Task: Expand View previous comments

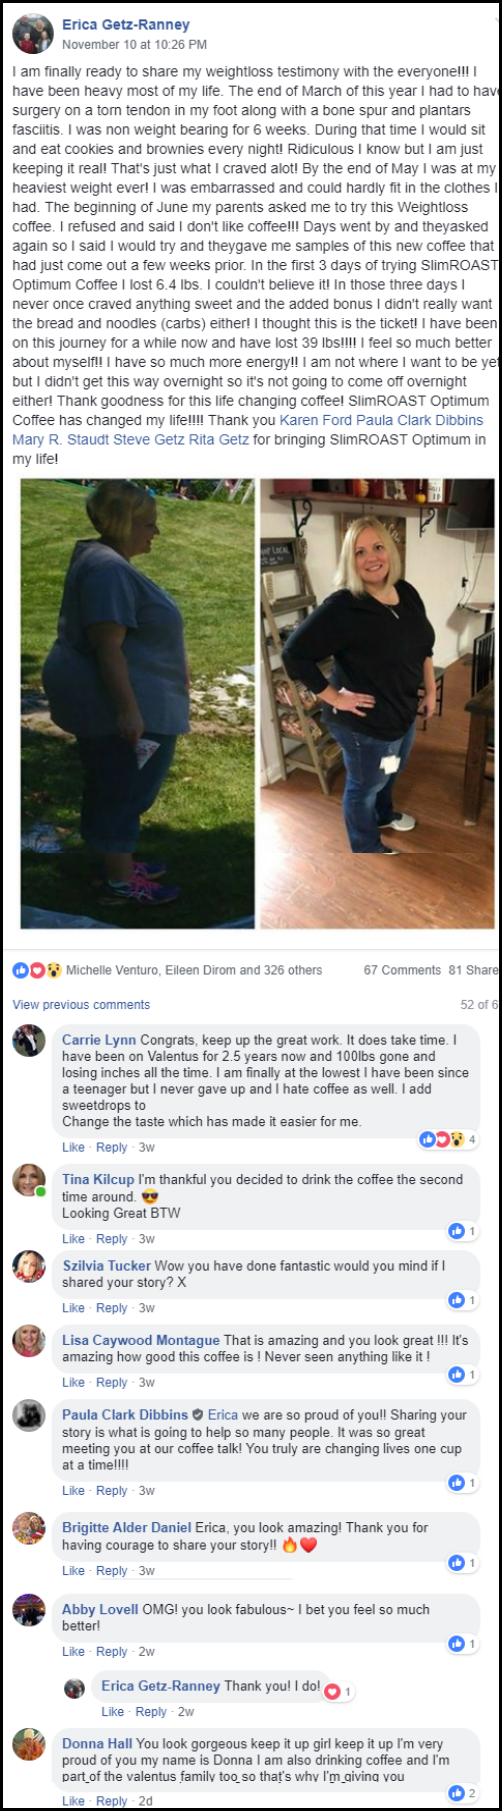Action: point(81,1005)
